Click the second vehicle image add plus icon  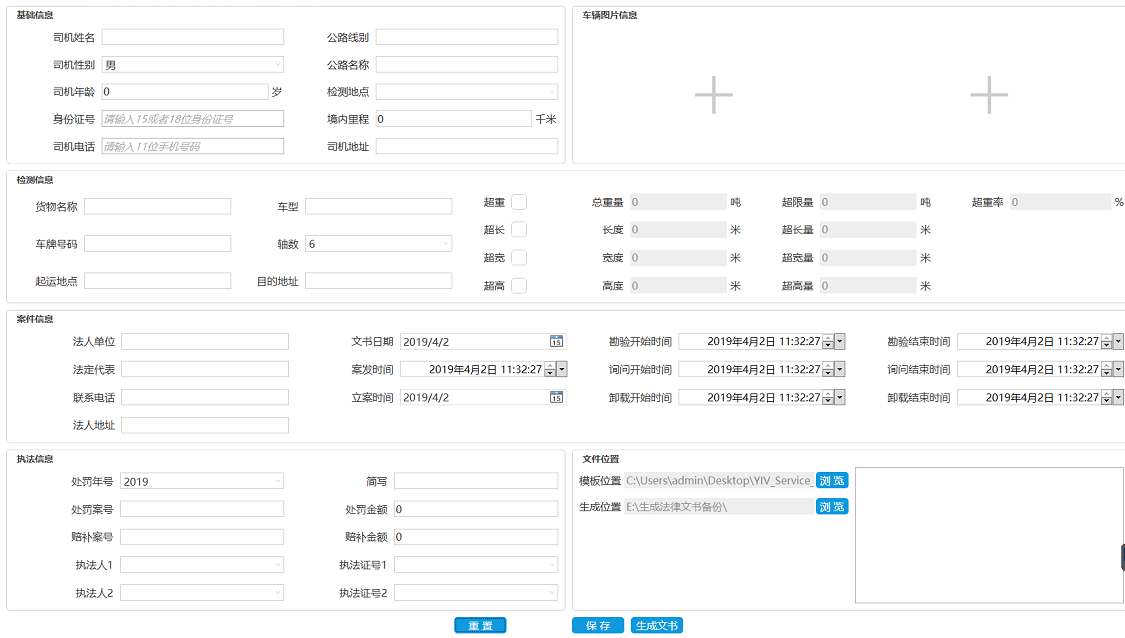988,94
